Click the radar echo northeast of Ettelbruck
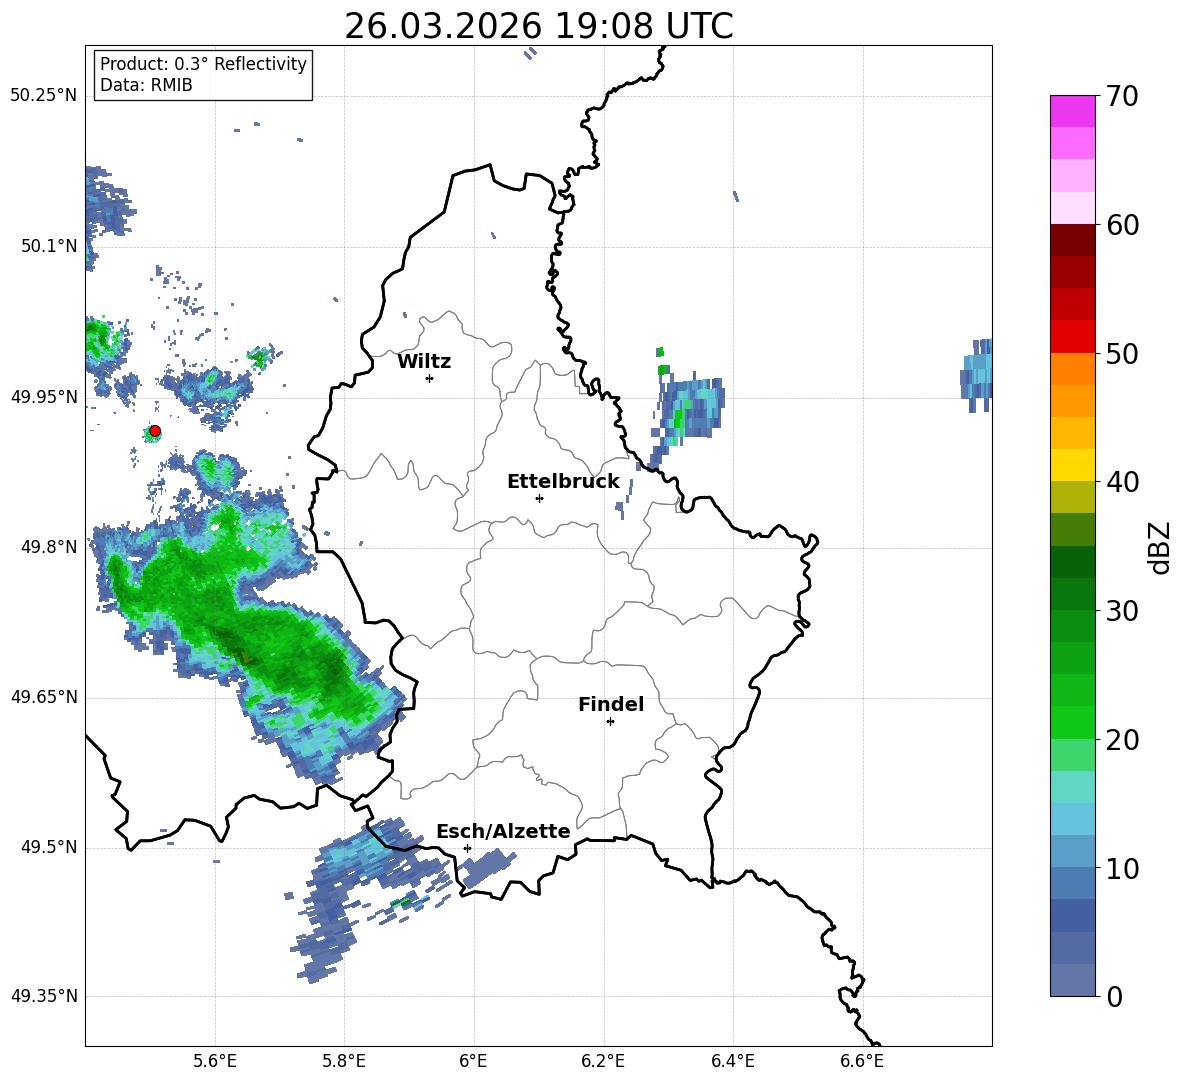Screen dimensions: 1184x1081 coord(687,411)
